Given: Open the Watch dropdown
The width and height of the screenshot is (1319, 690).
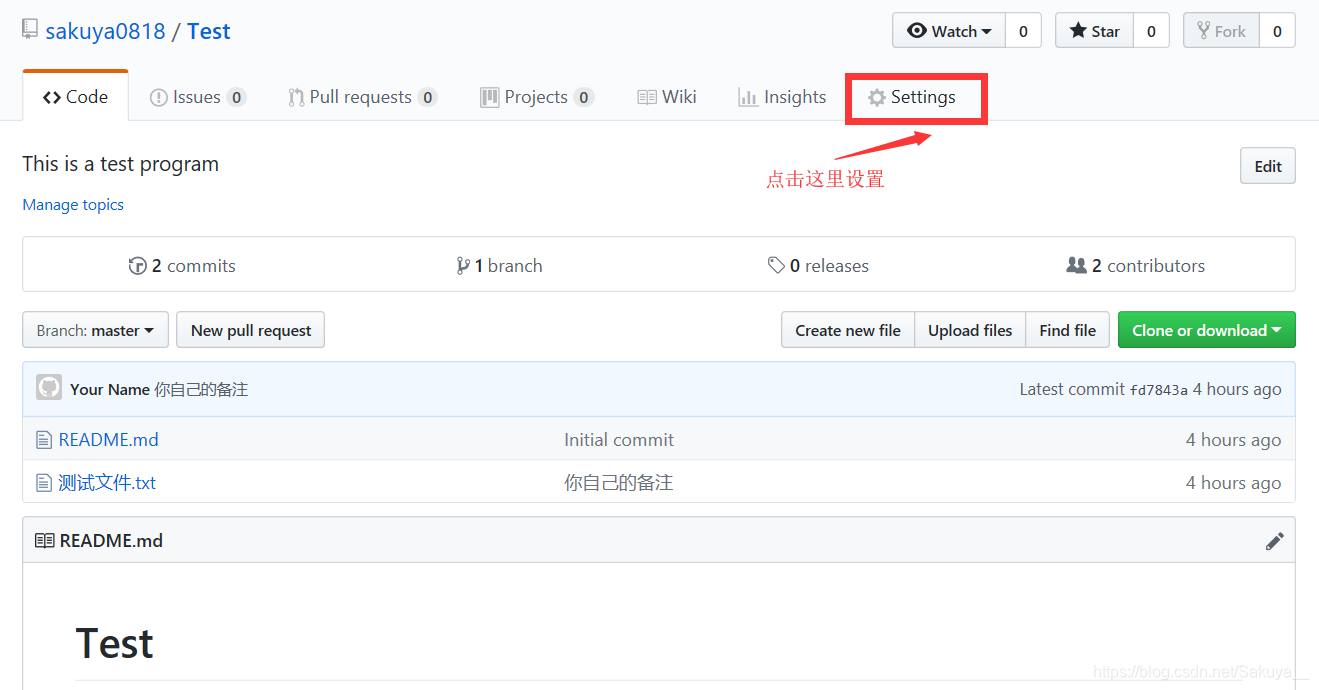Looking at the screenshot, I should click(x=949, y=31).
